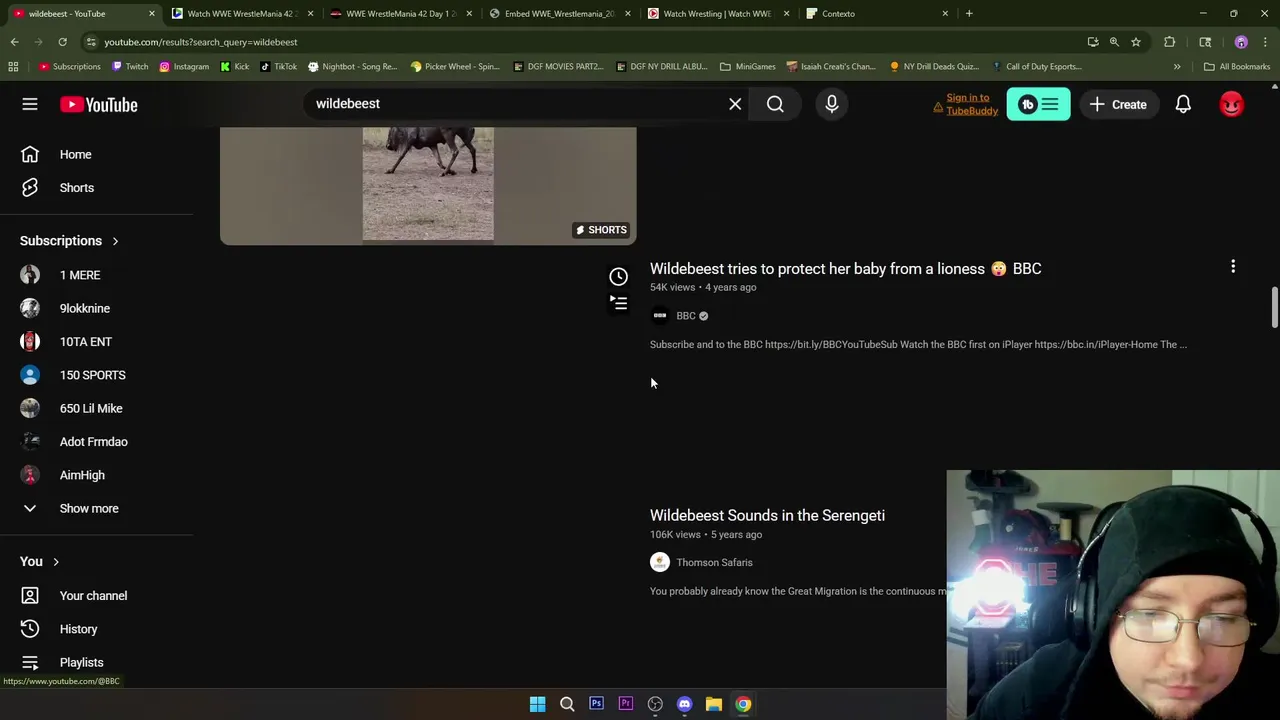
Task: Show hidden bookmarks with the overflow chevron
Action: tap(1177, 66)
